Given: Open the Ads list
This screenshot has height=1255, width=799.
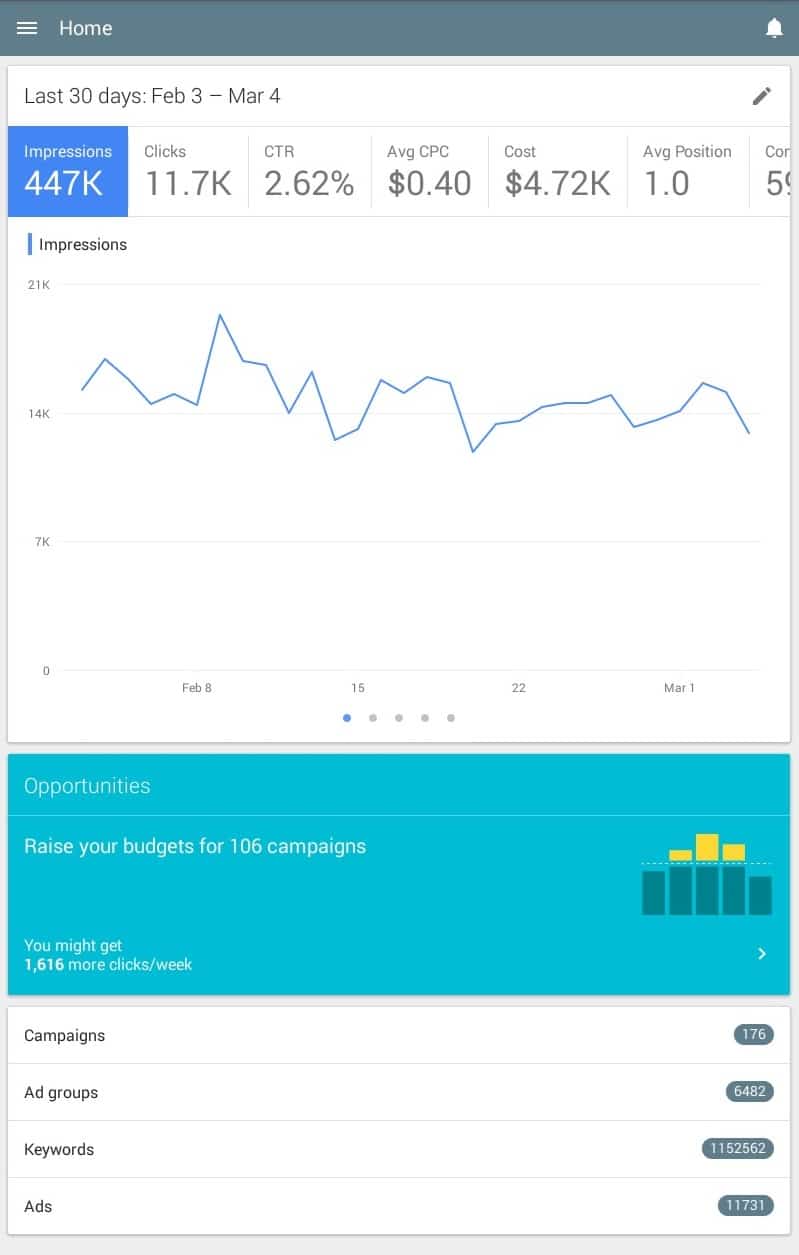Looking at the screenshot, I should tap(398, 1206).
